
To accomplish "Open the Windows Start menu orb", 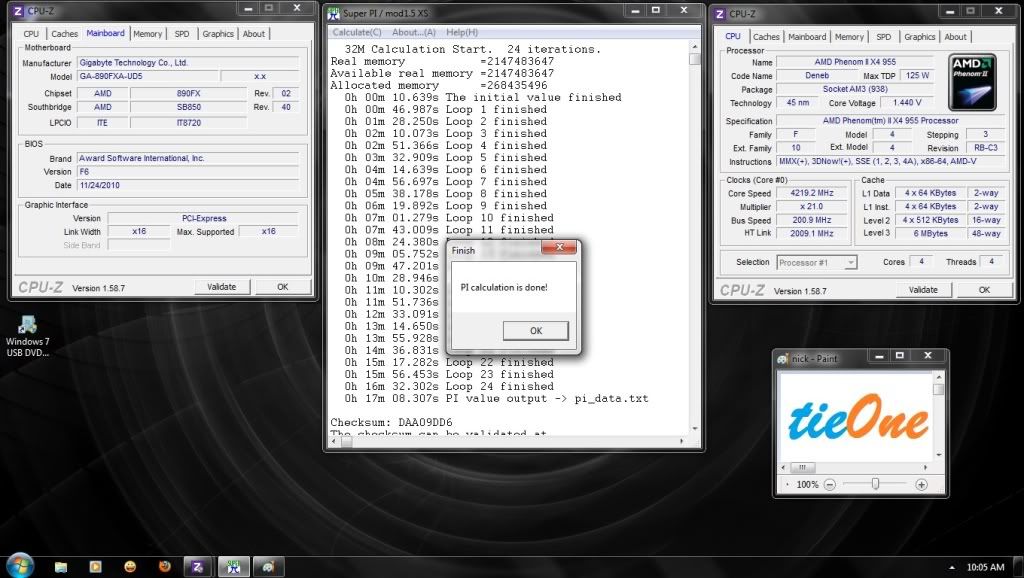I will point(20,565).
